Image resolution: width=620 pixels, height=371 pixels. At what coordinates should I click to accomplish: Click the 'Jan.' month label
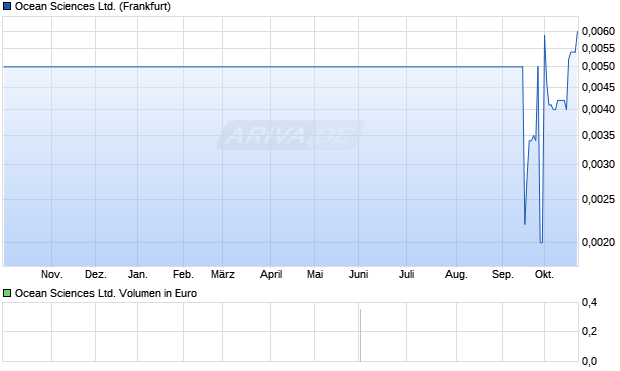point(138,274)
